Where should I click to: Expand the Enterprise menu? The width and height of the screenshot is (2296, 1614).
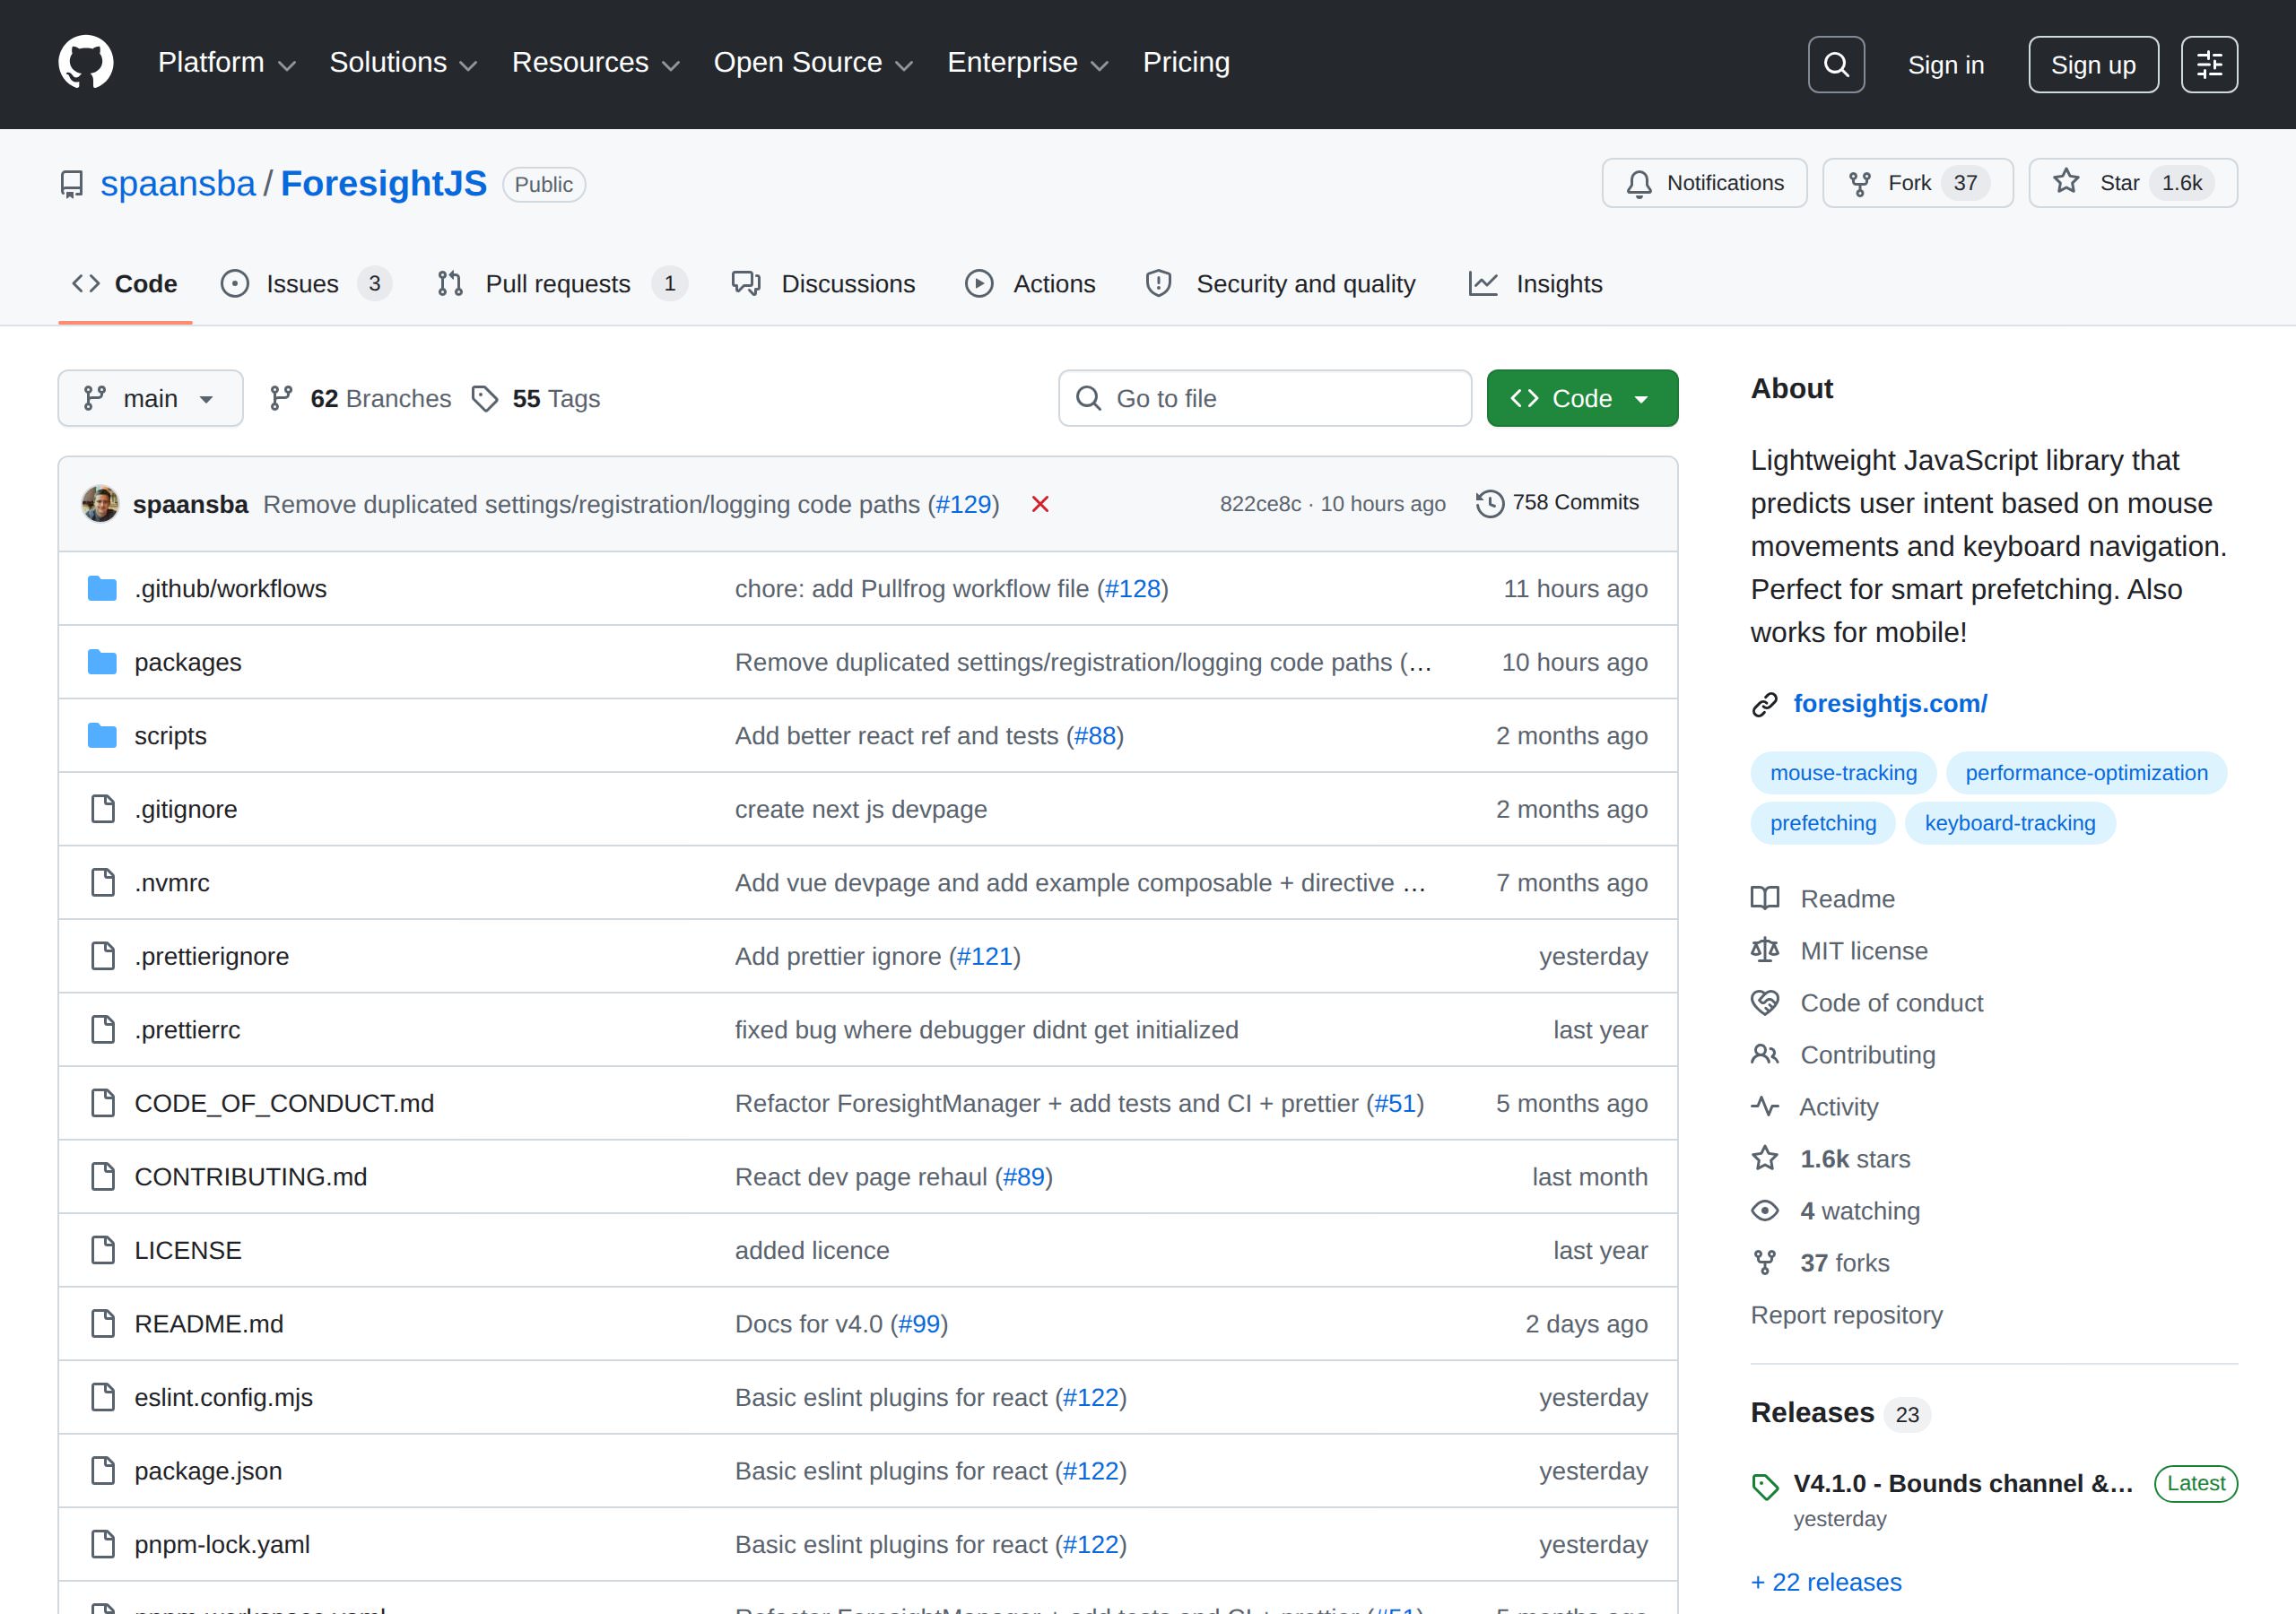[1028, 63]
